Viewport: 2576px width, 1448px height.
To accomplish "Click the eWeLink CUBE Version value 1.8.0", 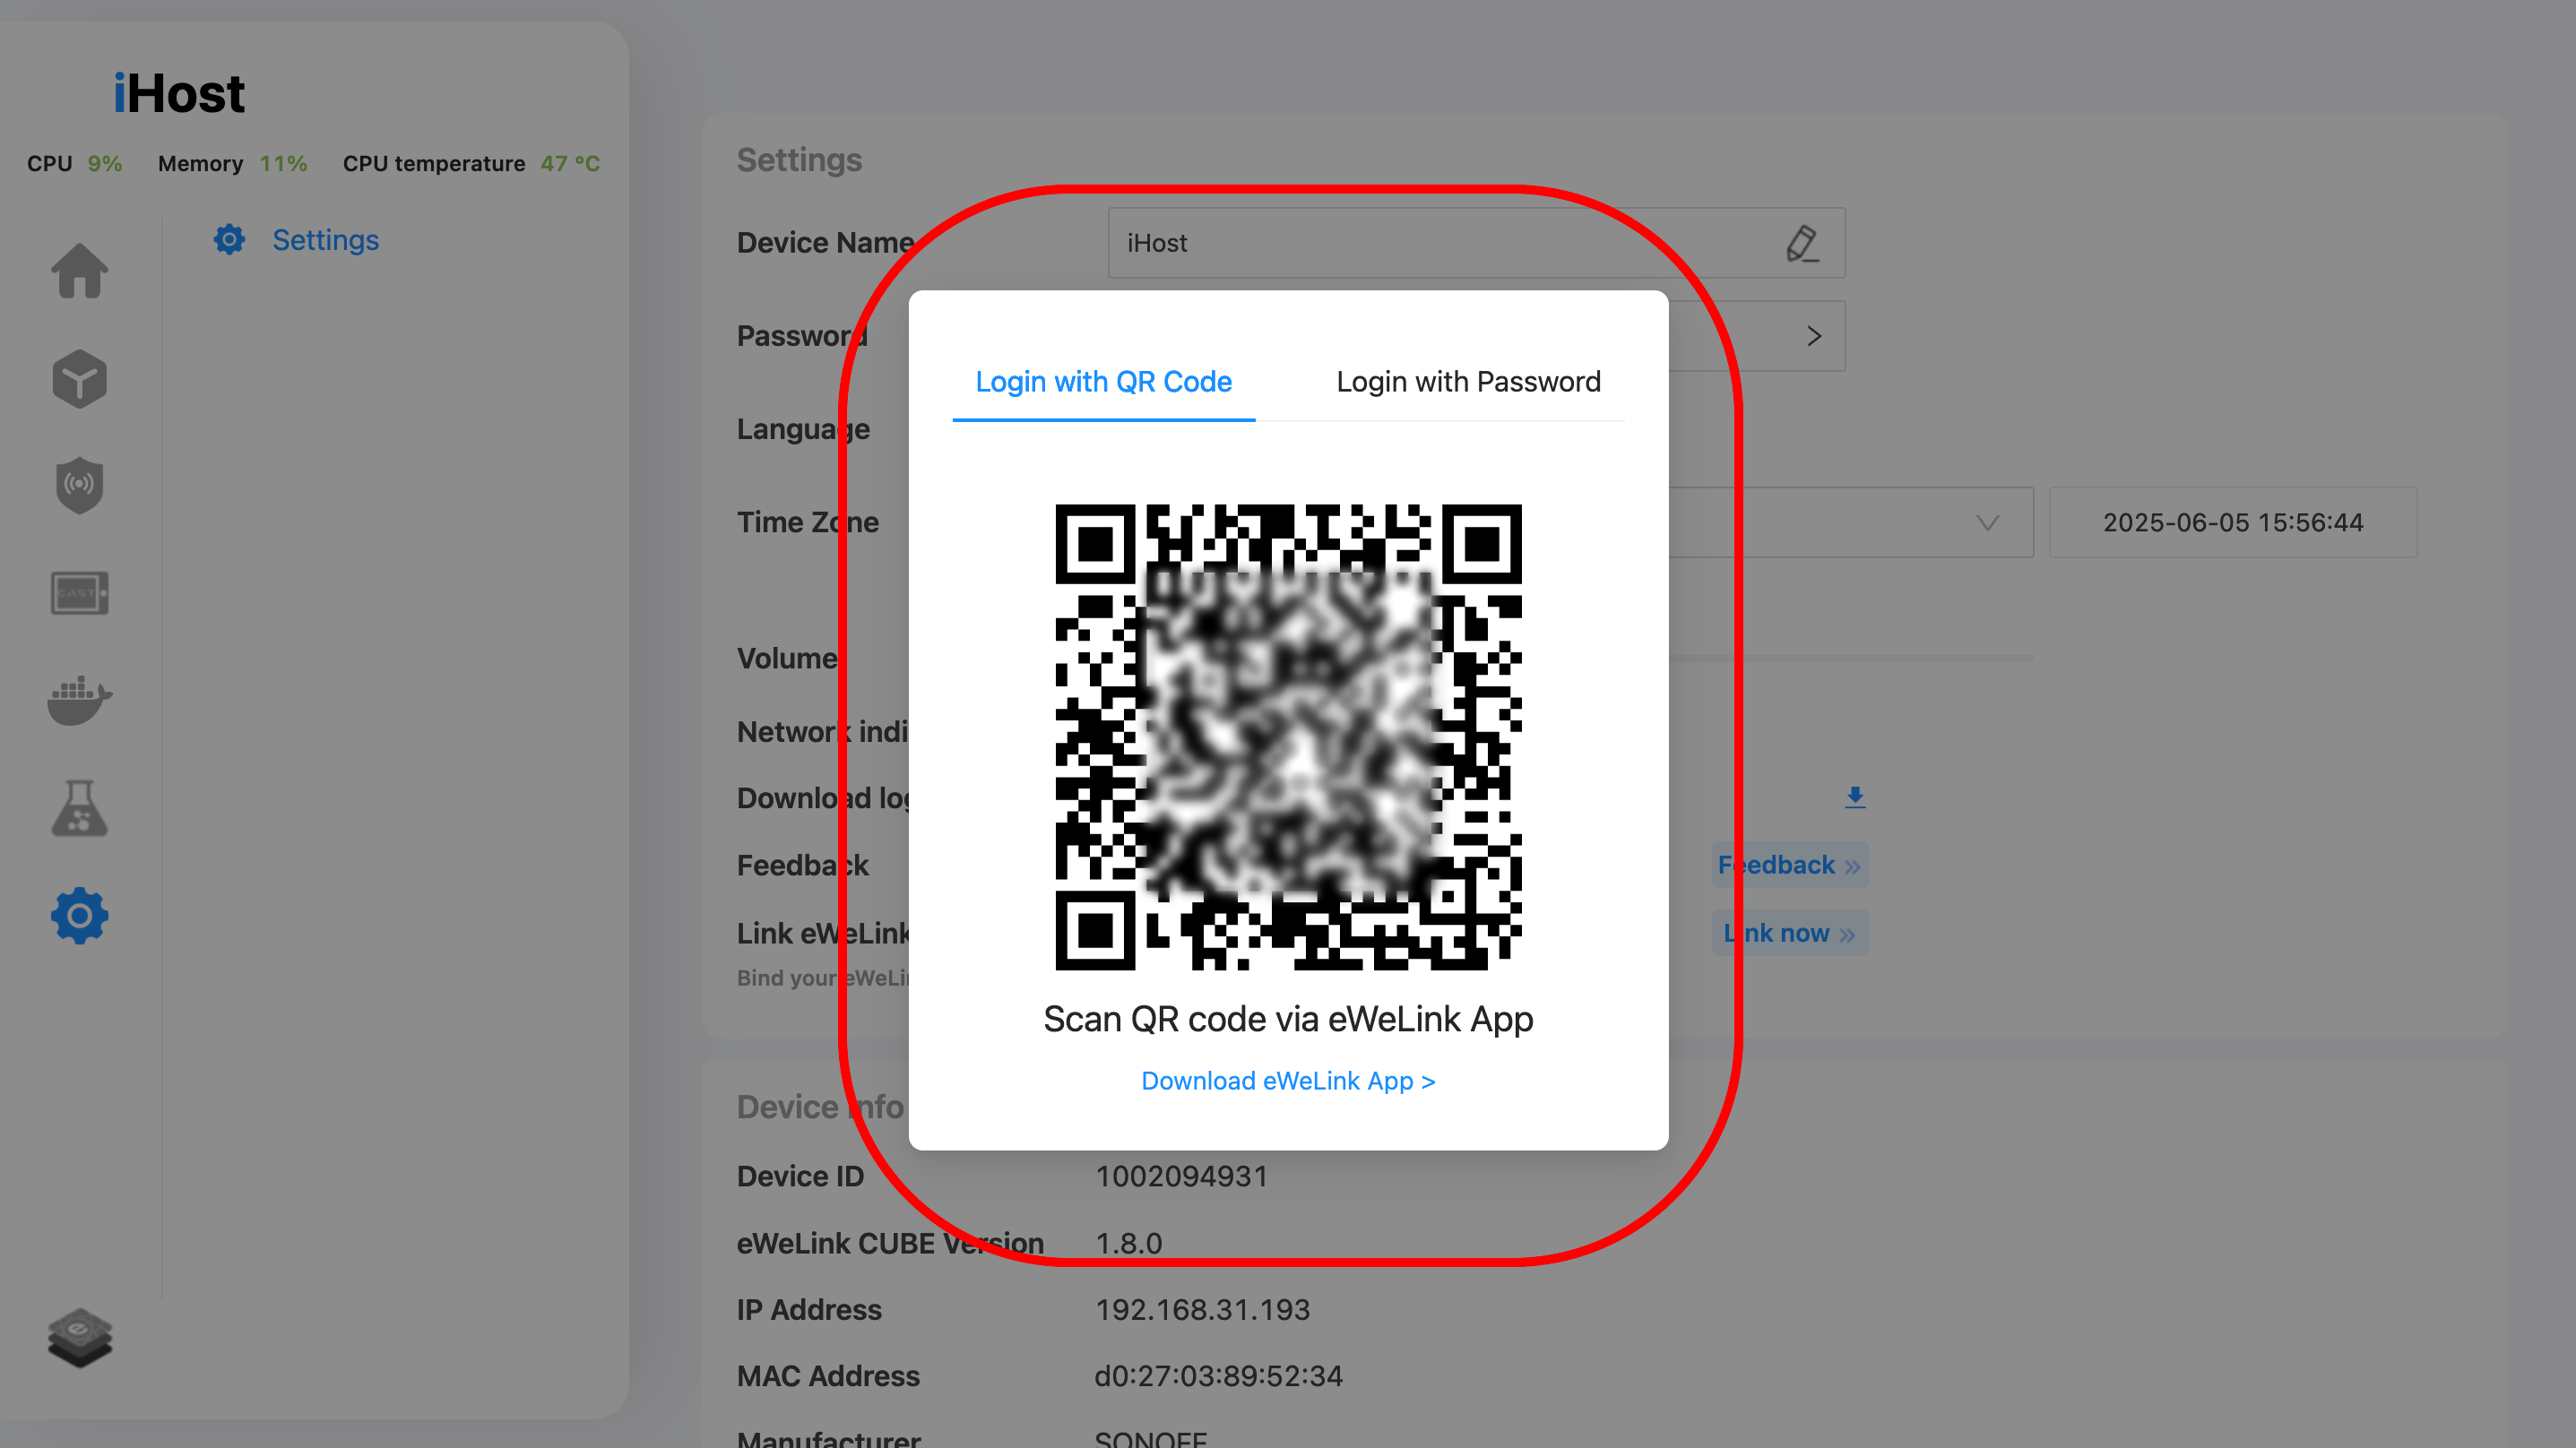I will (1128, 1243).
